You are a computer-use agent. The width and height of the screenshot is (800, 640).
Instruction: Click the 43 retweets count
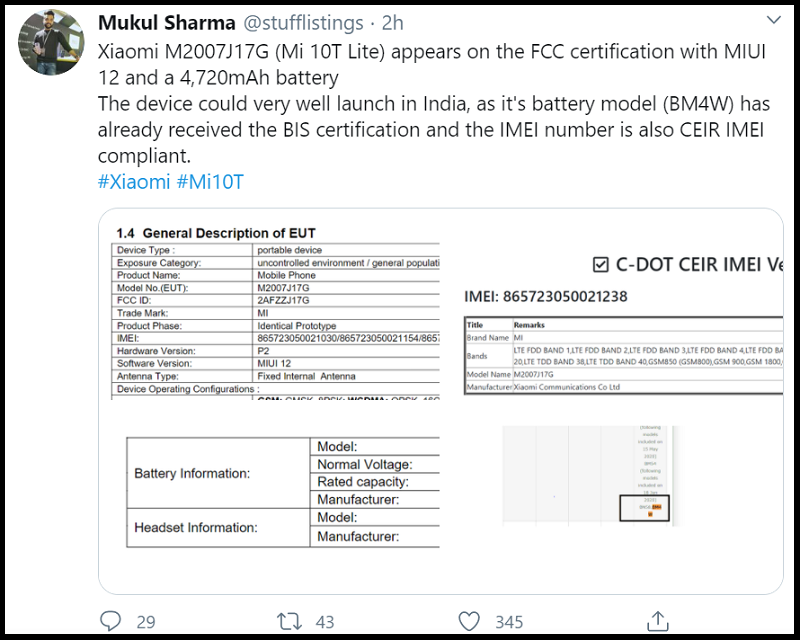[x=324, y=622]
